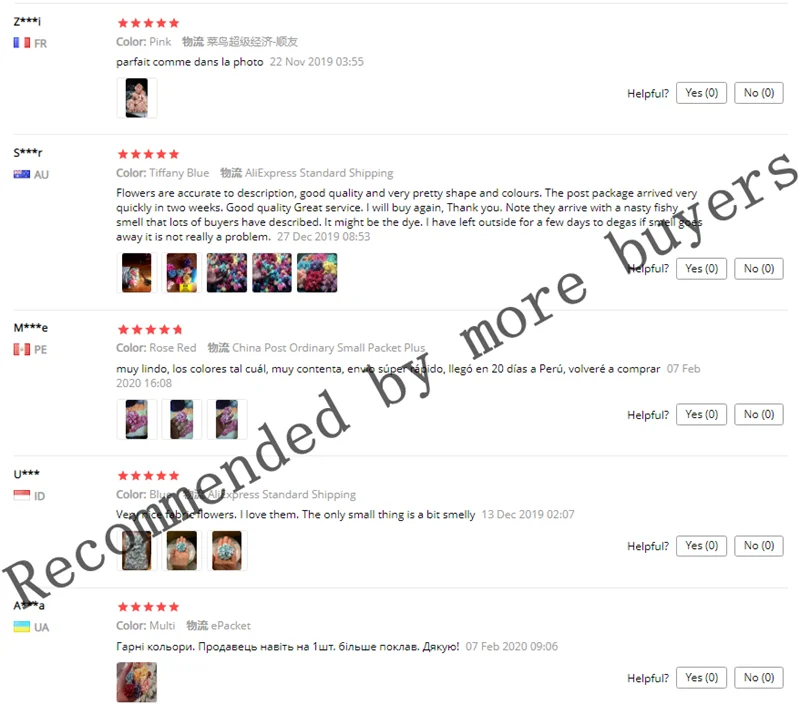Viewport: 800px width, 715px height.
Task: Open first photo in S***r's review
Action: (x=137, y=273)
